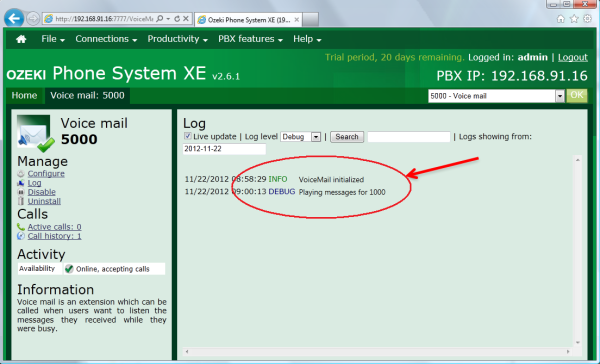Image resolution: width=600 pixels, height=364 pixels.
Task: Stop loading with the address bar X
Action: point(186,18)
